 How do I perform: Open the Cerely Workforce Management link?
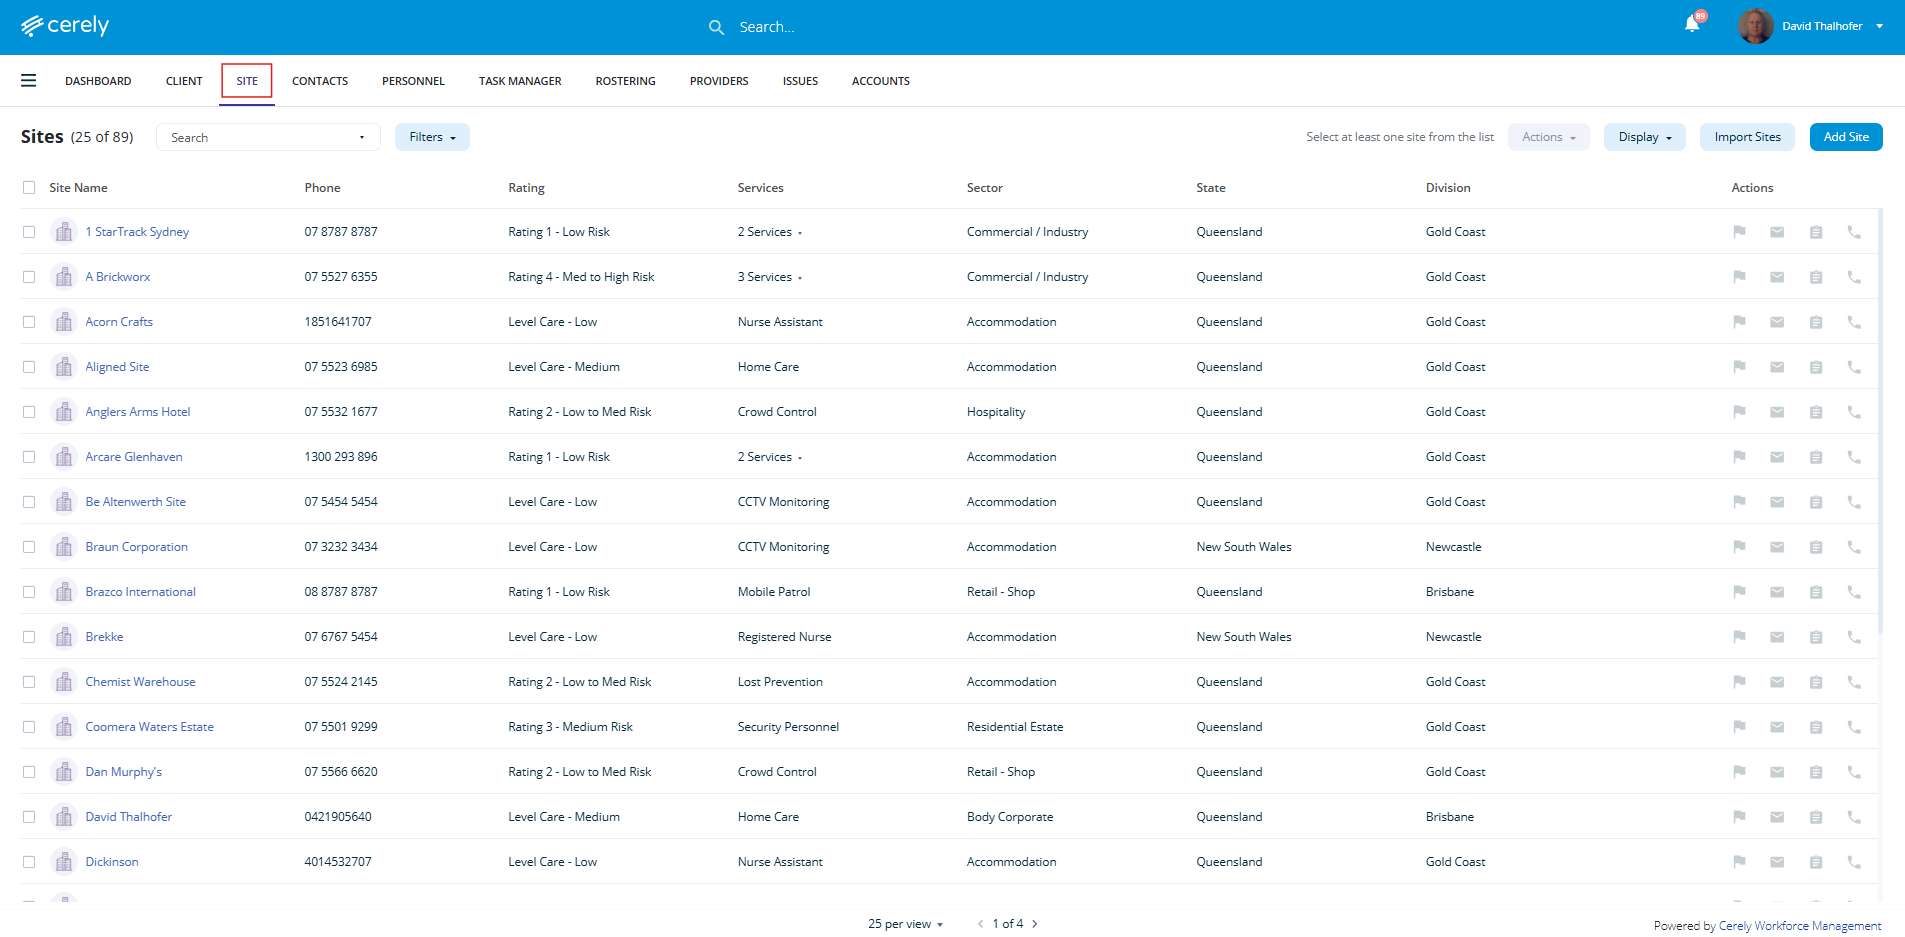tap(1800, 926)
